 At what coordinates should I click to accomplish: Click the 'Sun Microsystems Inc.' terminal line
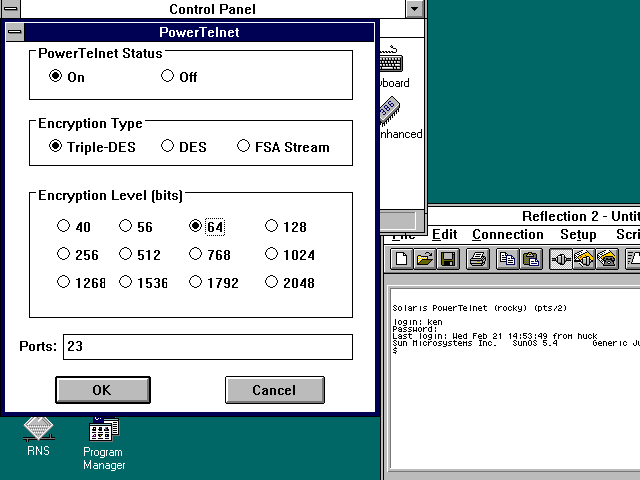click(x=516, y=343)
